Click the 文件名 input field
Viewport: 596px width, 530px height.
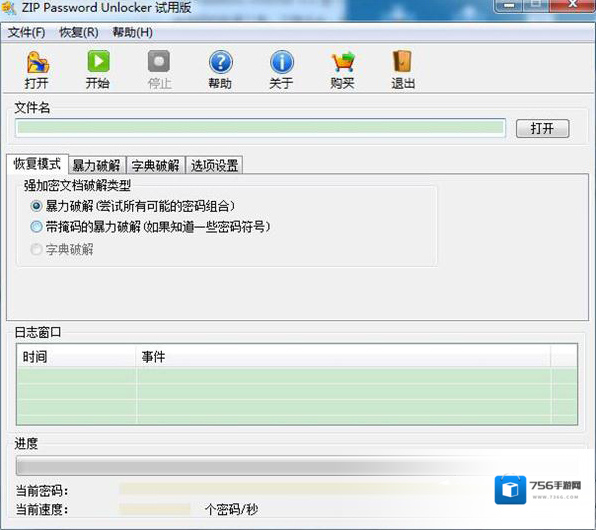(260, 128)
